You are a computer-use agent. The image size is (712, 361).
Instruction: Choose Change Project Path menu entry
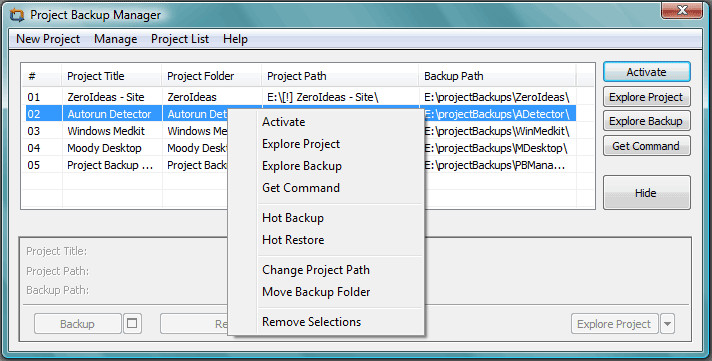[x=316, y=270]
